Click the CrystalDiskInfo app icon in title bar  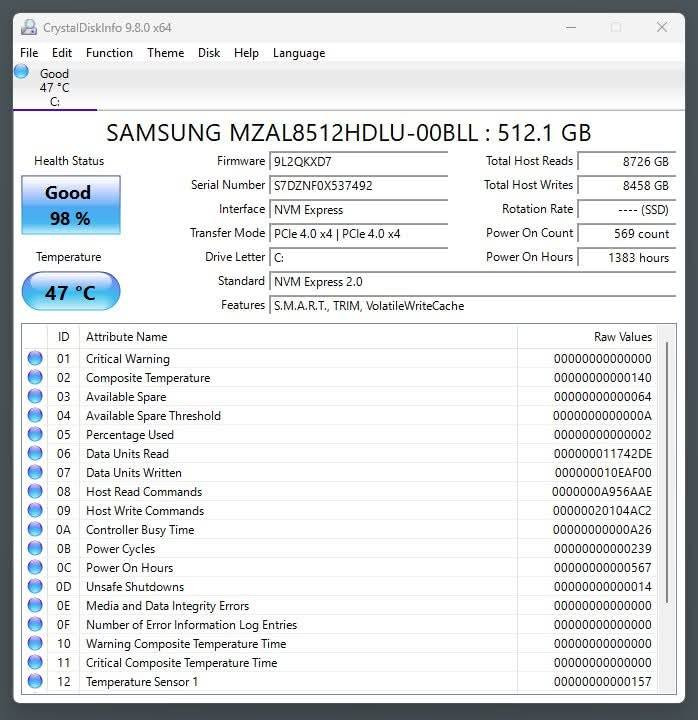28,28
